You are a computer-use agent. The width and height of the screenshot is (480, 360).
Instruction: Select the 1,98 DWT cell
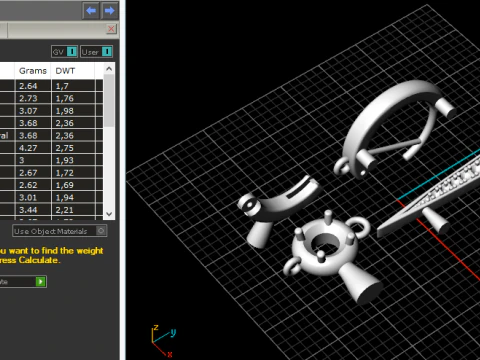coord(73,111)
